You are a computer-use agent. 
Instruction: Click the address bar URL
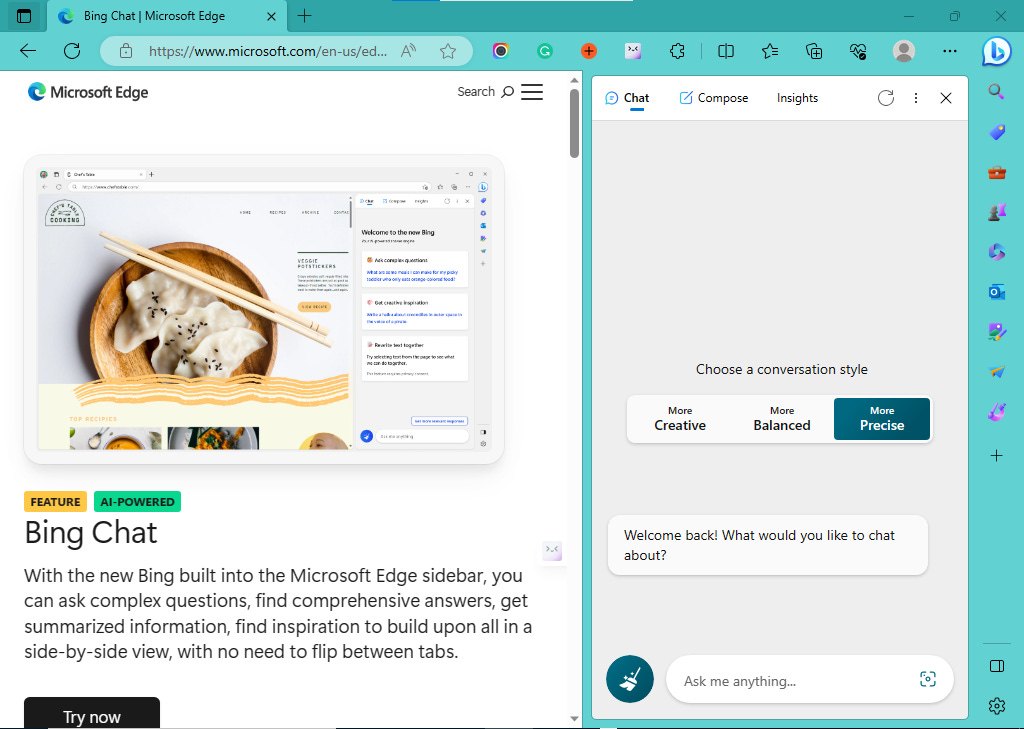click(268, 51)
